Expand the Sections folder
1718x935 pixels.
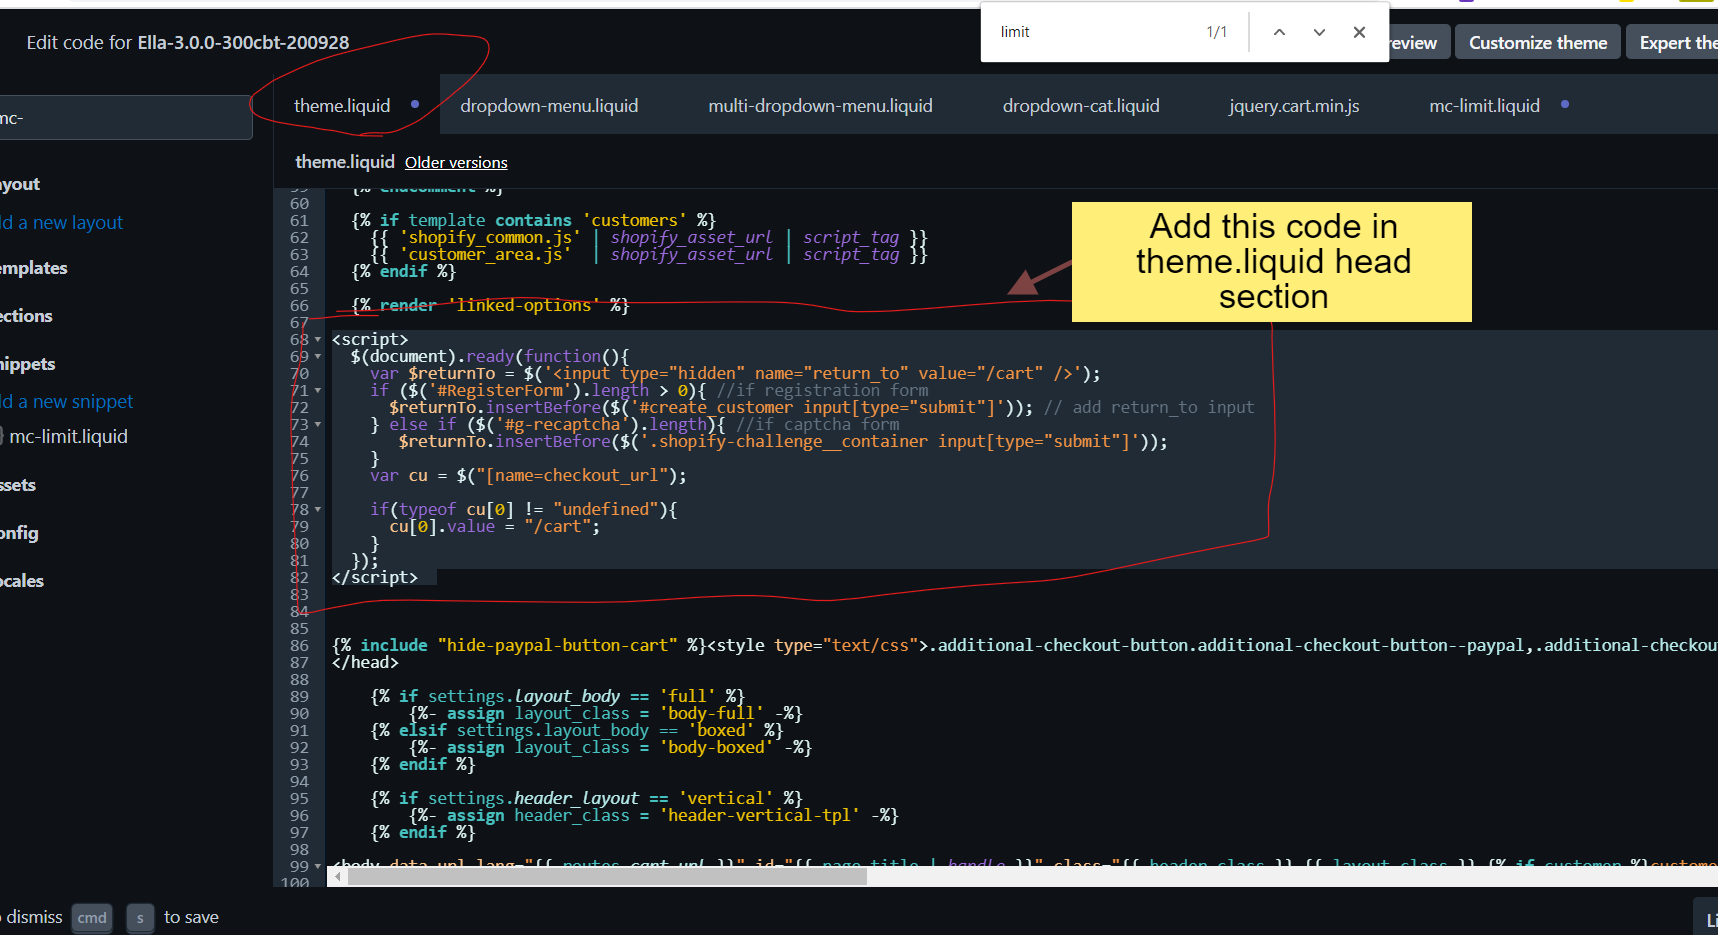pos(26,316)
